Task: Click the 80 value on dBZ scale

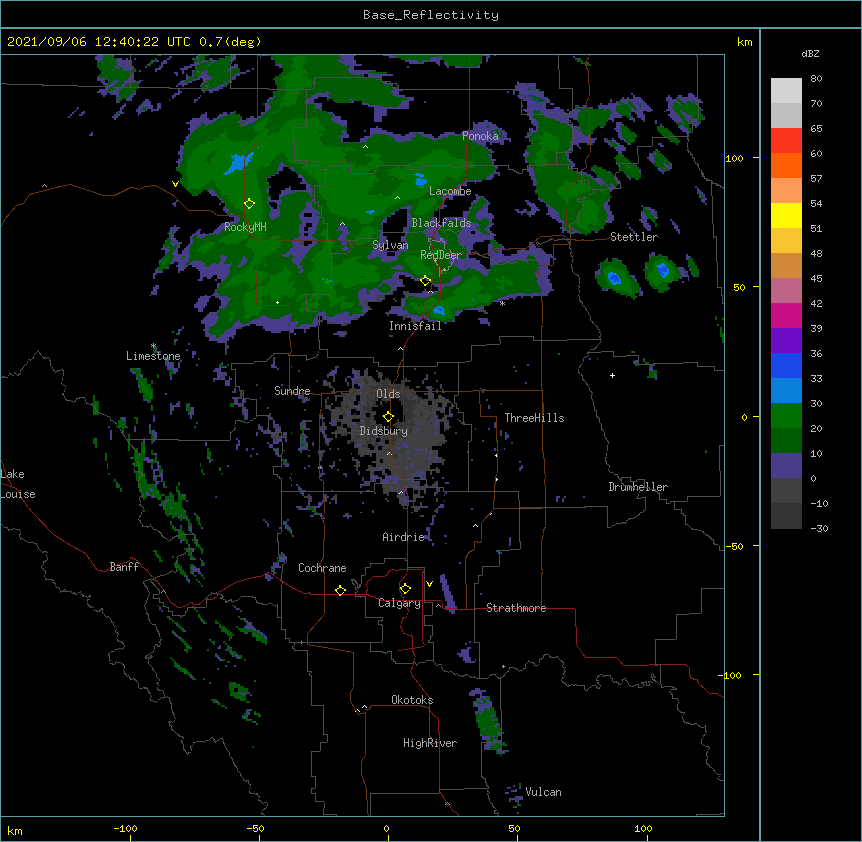Action: click(816, 79)
